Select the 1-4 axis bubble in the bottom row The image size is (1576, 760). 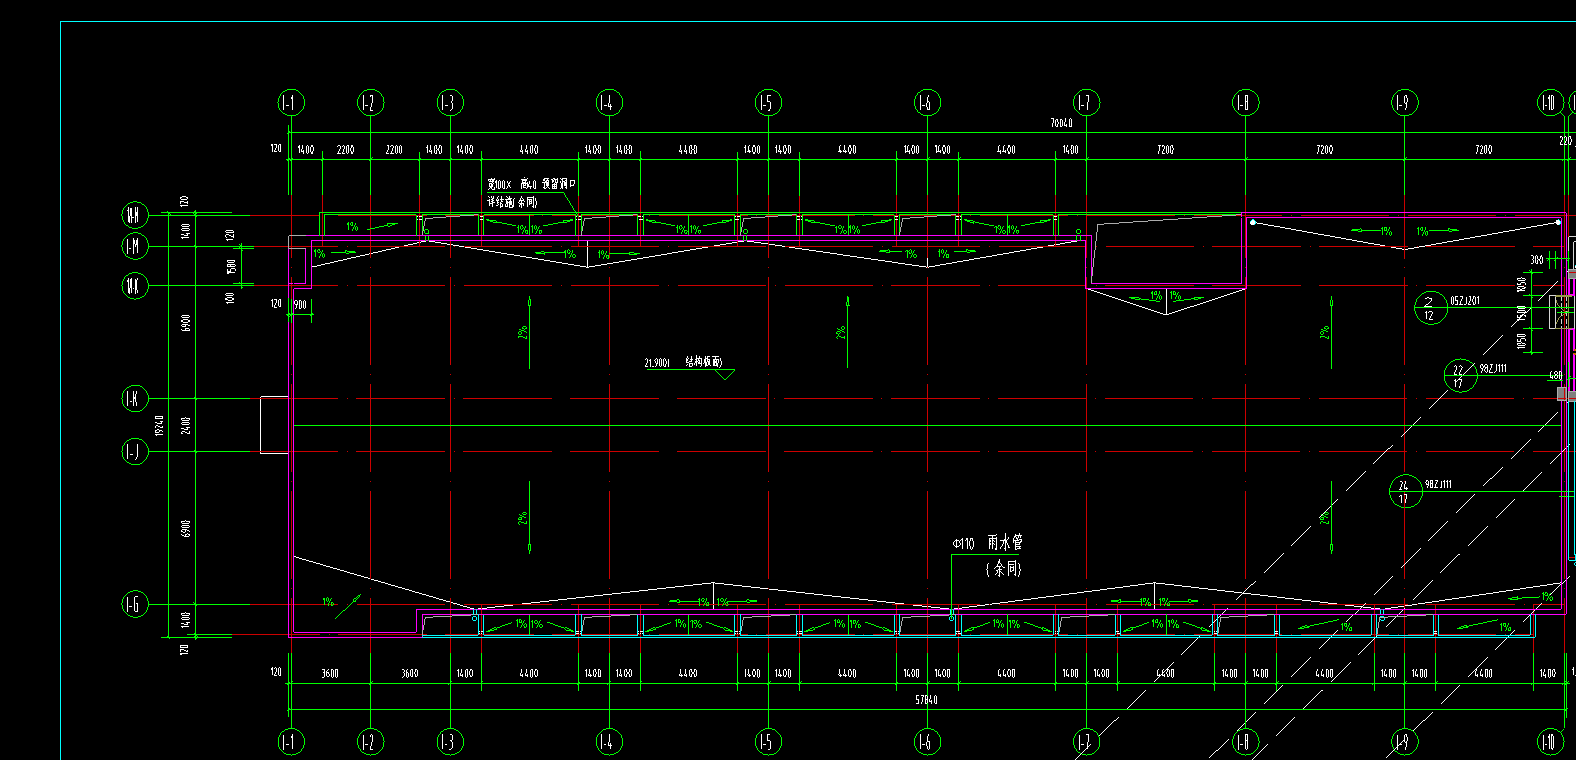click(609, 741)
